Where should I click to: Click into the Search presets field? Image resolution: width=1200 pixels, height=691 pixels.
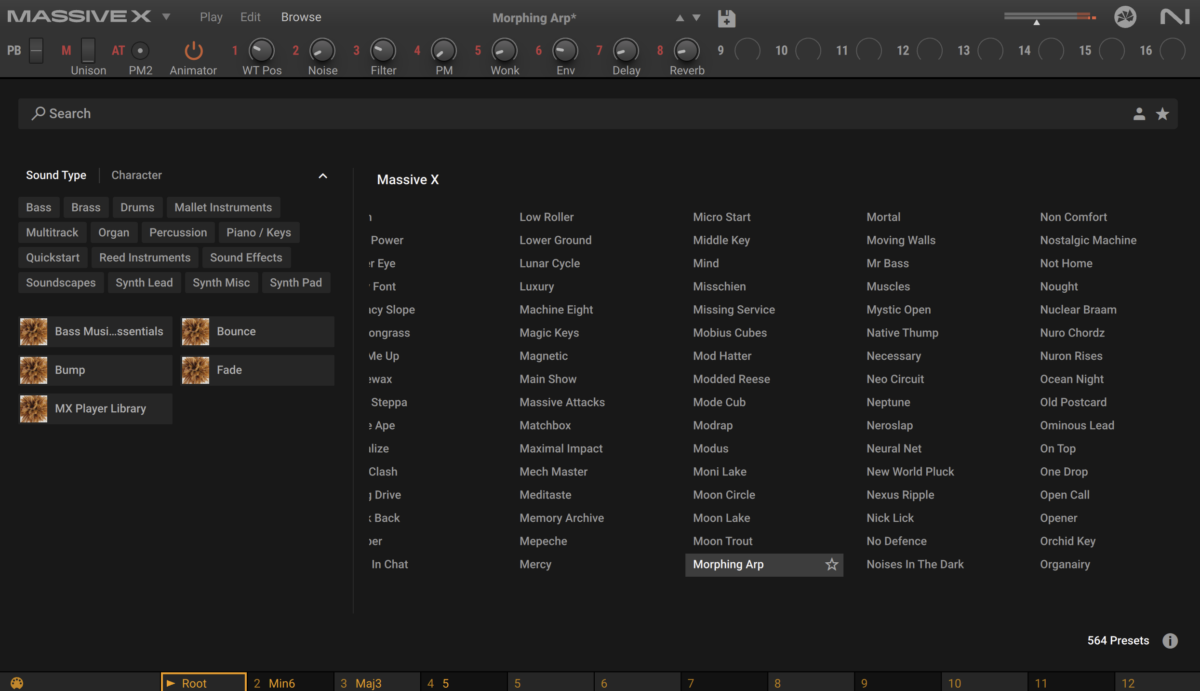click(x=500, y=114)
